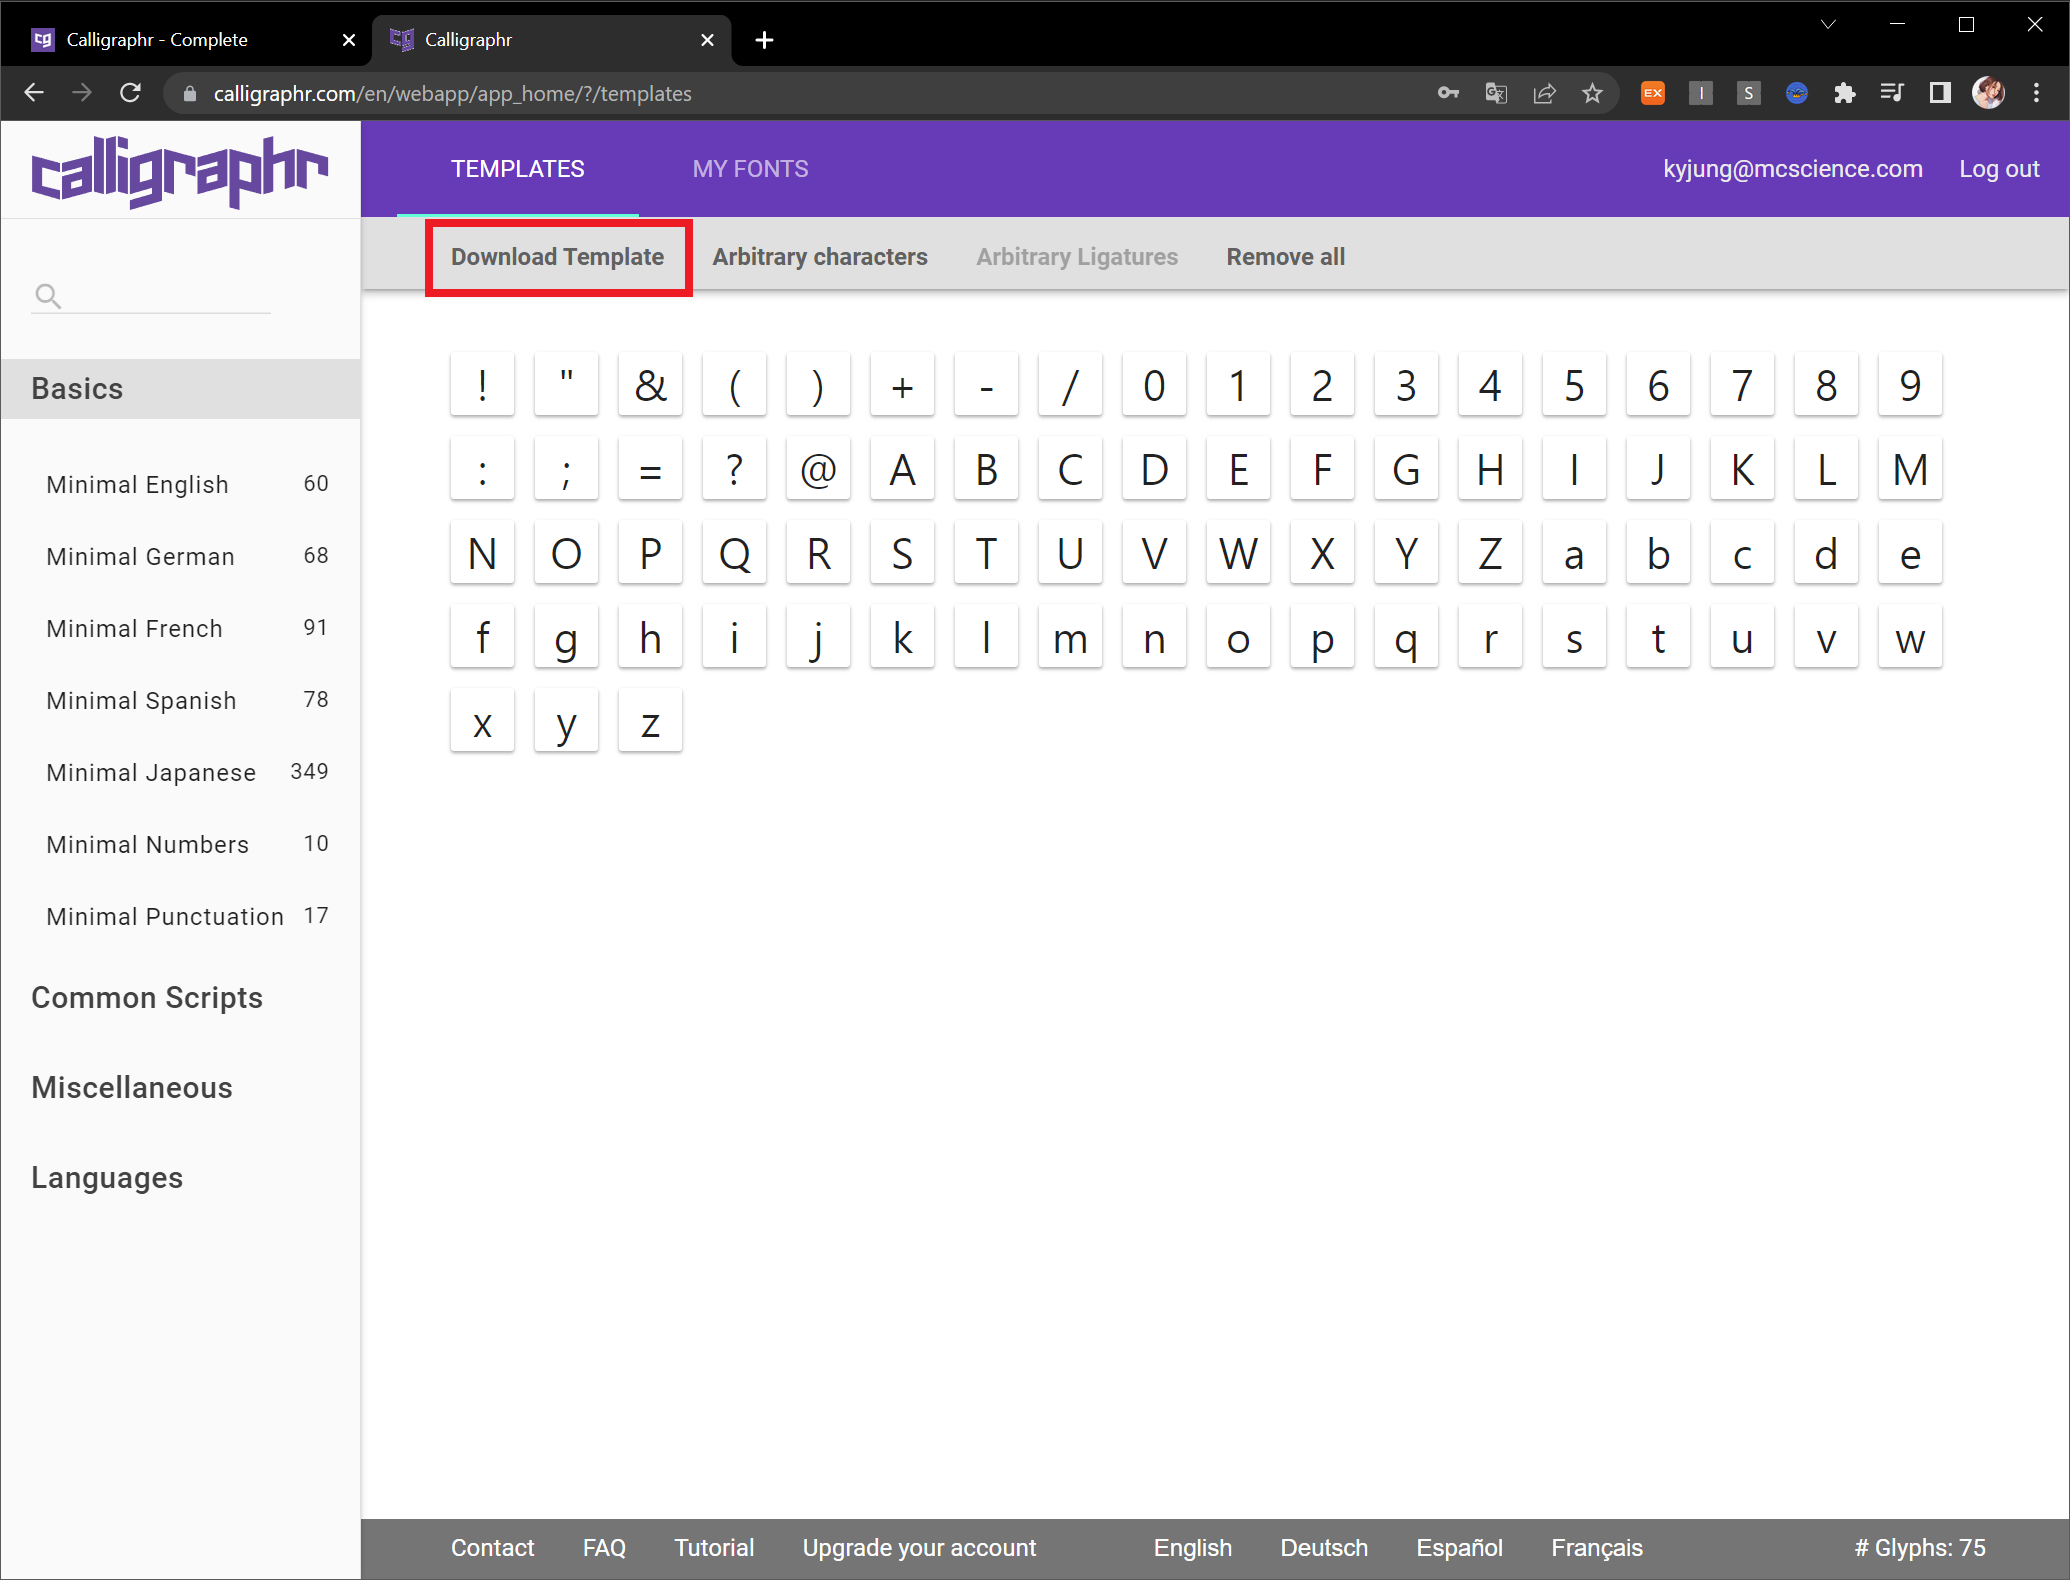The height and width of the screenshot is (1580, 2070).
Task: Open the browser side panel icon
Action: (1940, 94)
